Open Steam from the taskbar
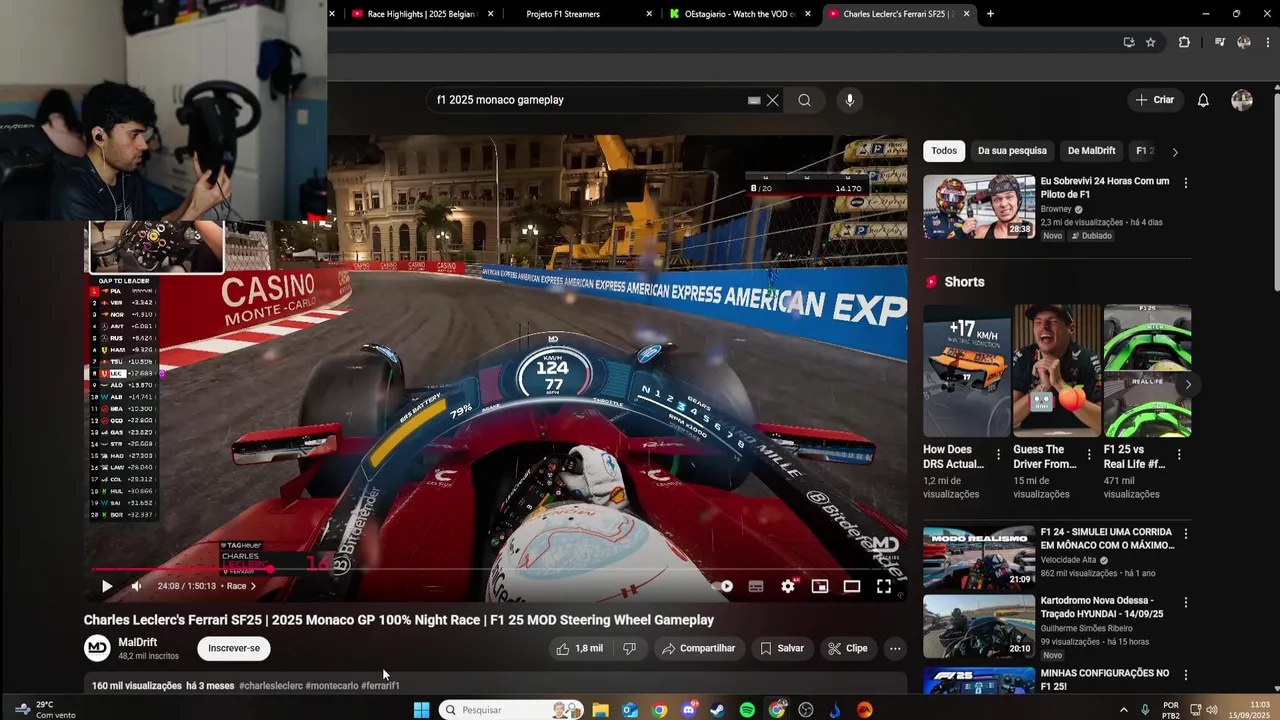 point(718,710)
